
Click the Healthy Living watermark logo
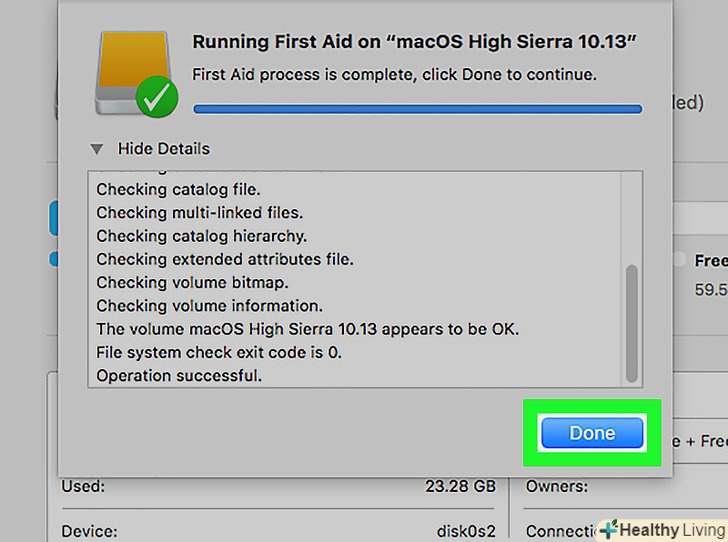pyautogui.click(x=662, y=530)
